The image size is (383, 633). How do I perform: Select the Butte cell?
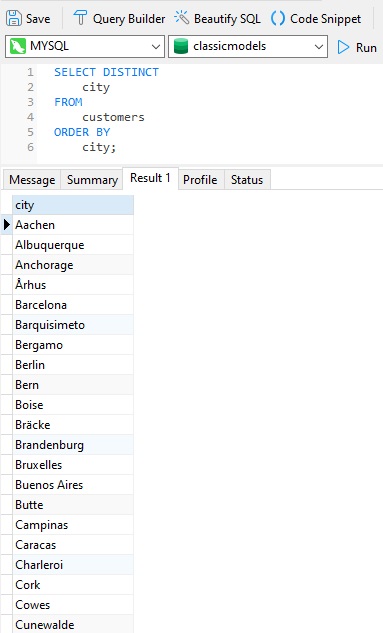point(73,505)
